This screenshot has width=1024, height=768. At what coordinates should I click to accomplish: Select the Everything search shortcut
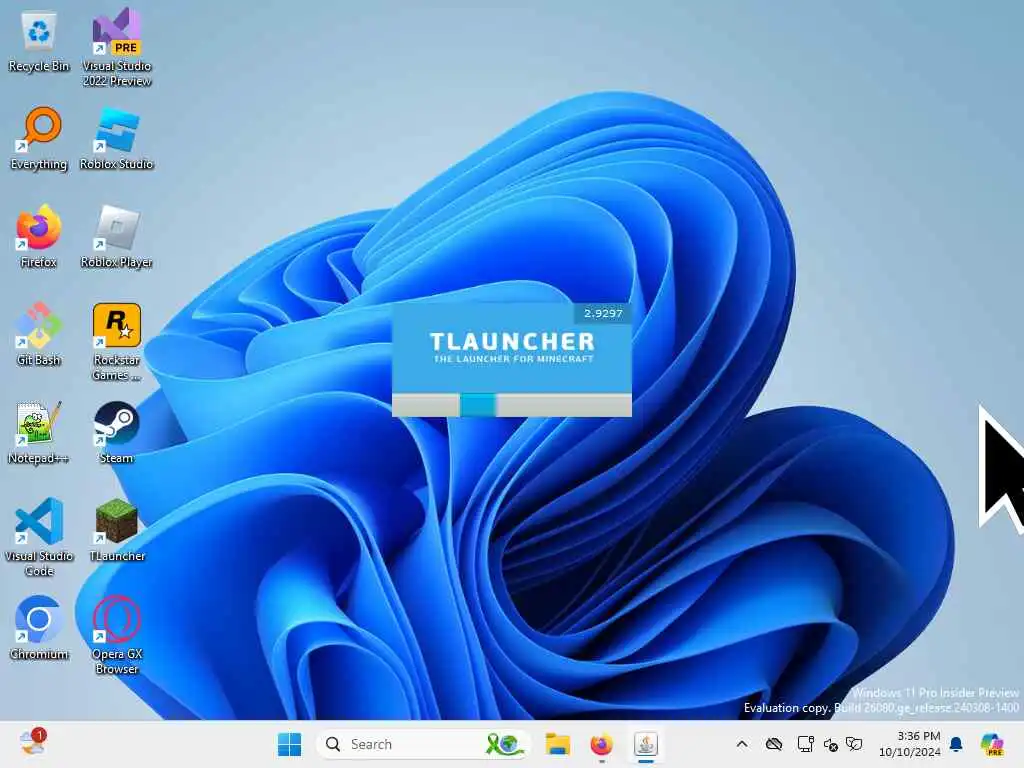point(39,139)
